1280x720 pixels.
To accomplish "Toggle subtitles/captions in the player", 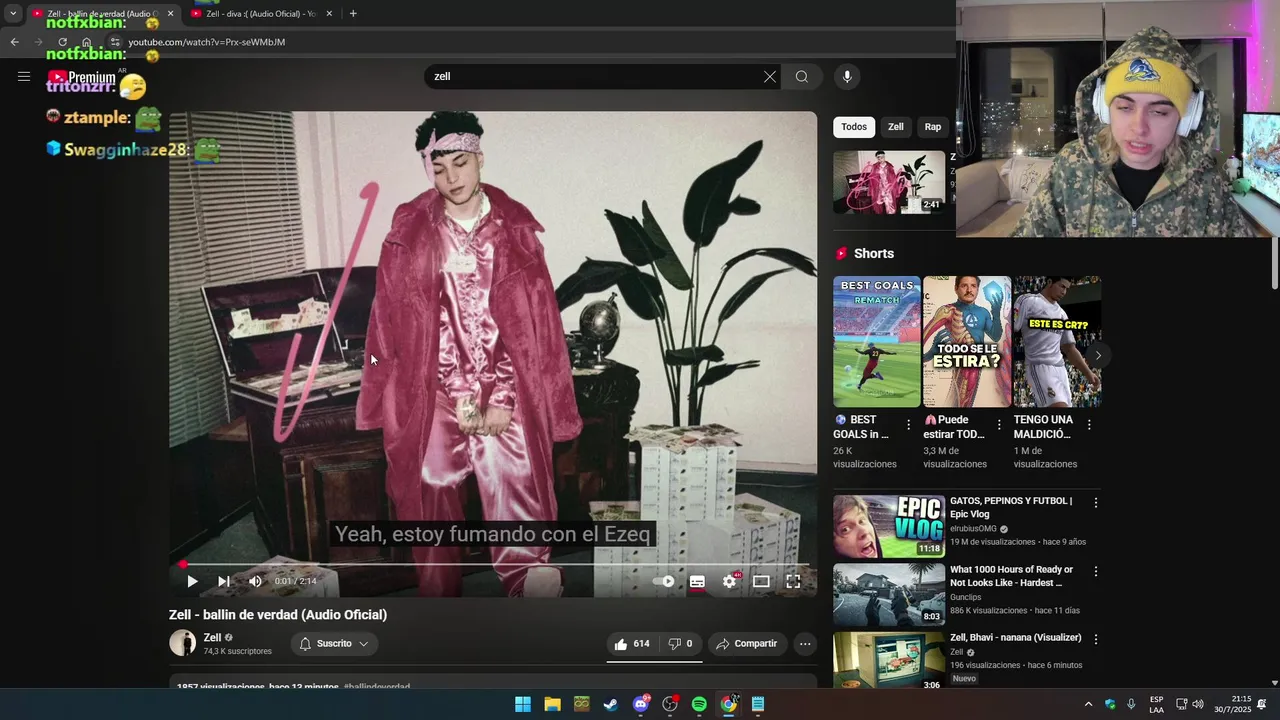I will [697, 581].
